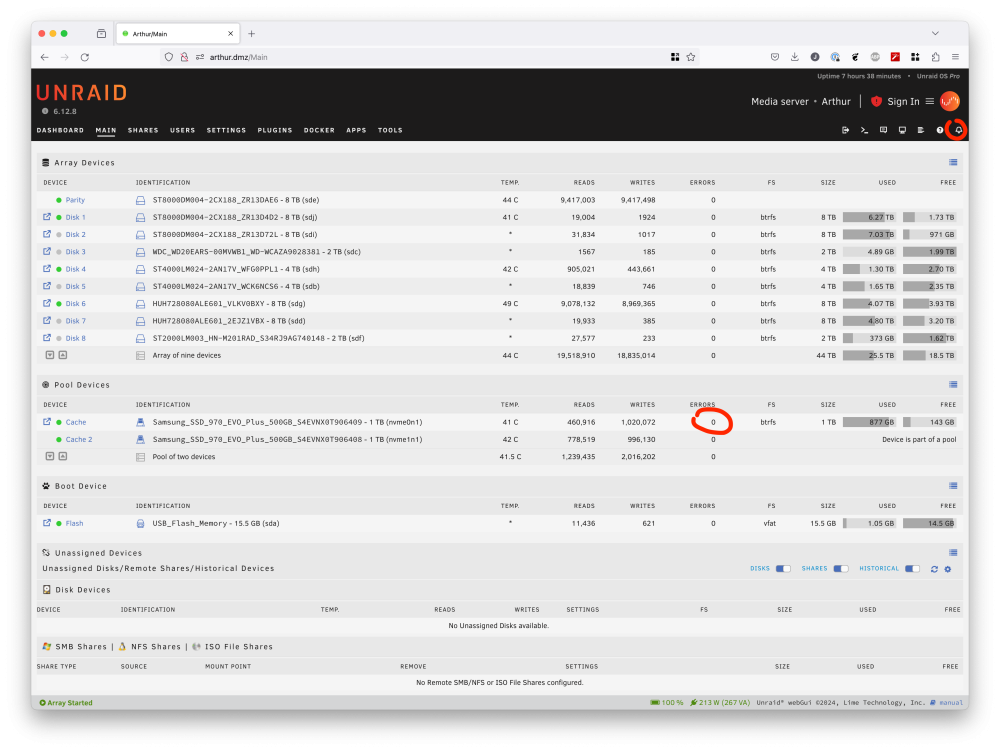This screenshot has width=1000, height=751.
Task: Reload the page in Firefox
Action: [85, 57]
